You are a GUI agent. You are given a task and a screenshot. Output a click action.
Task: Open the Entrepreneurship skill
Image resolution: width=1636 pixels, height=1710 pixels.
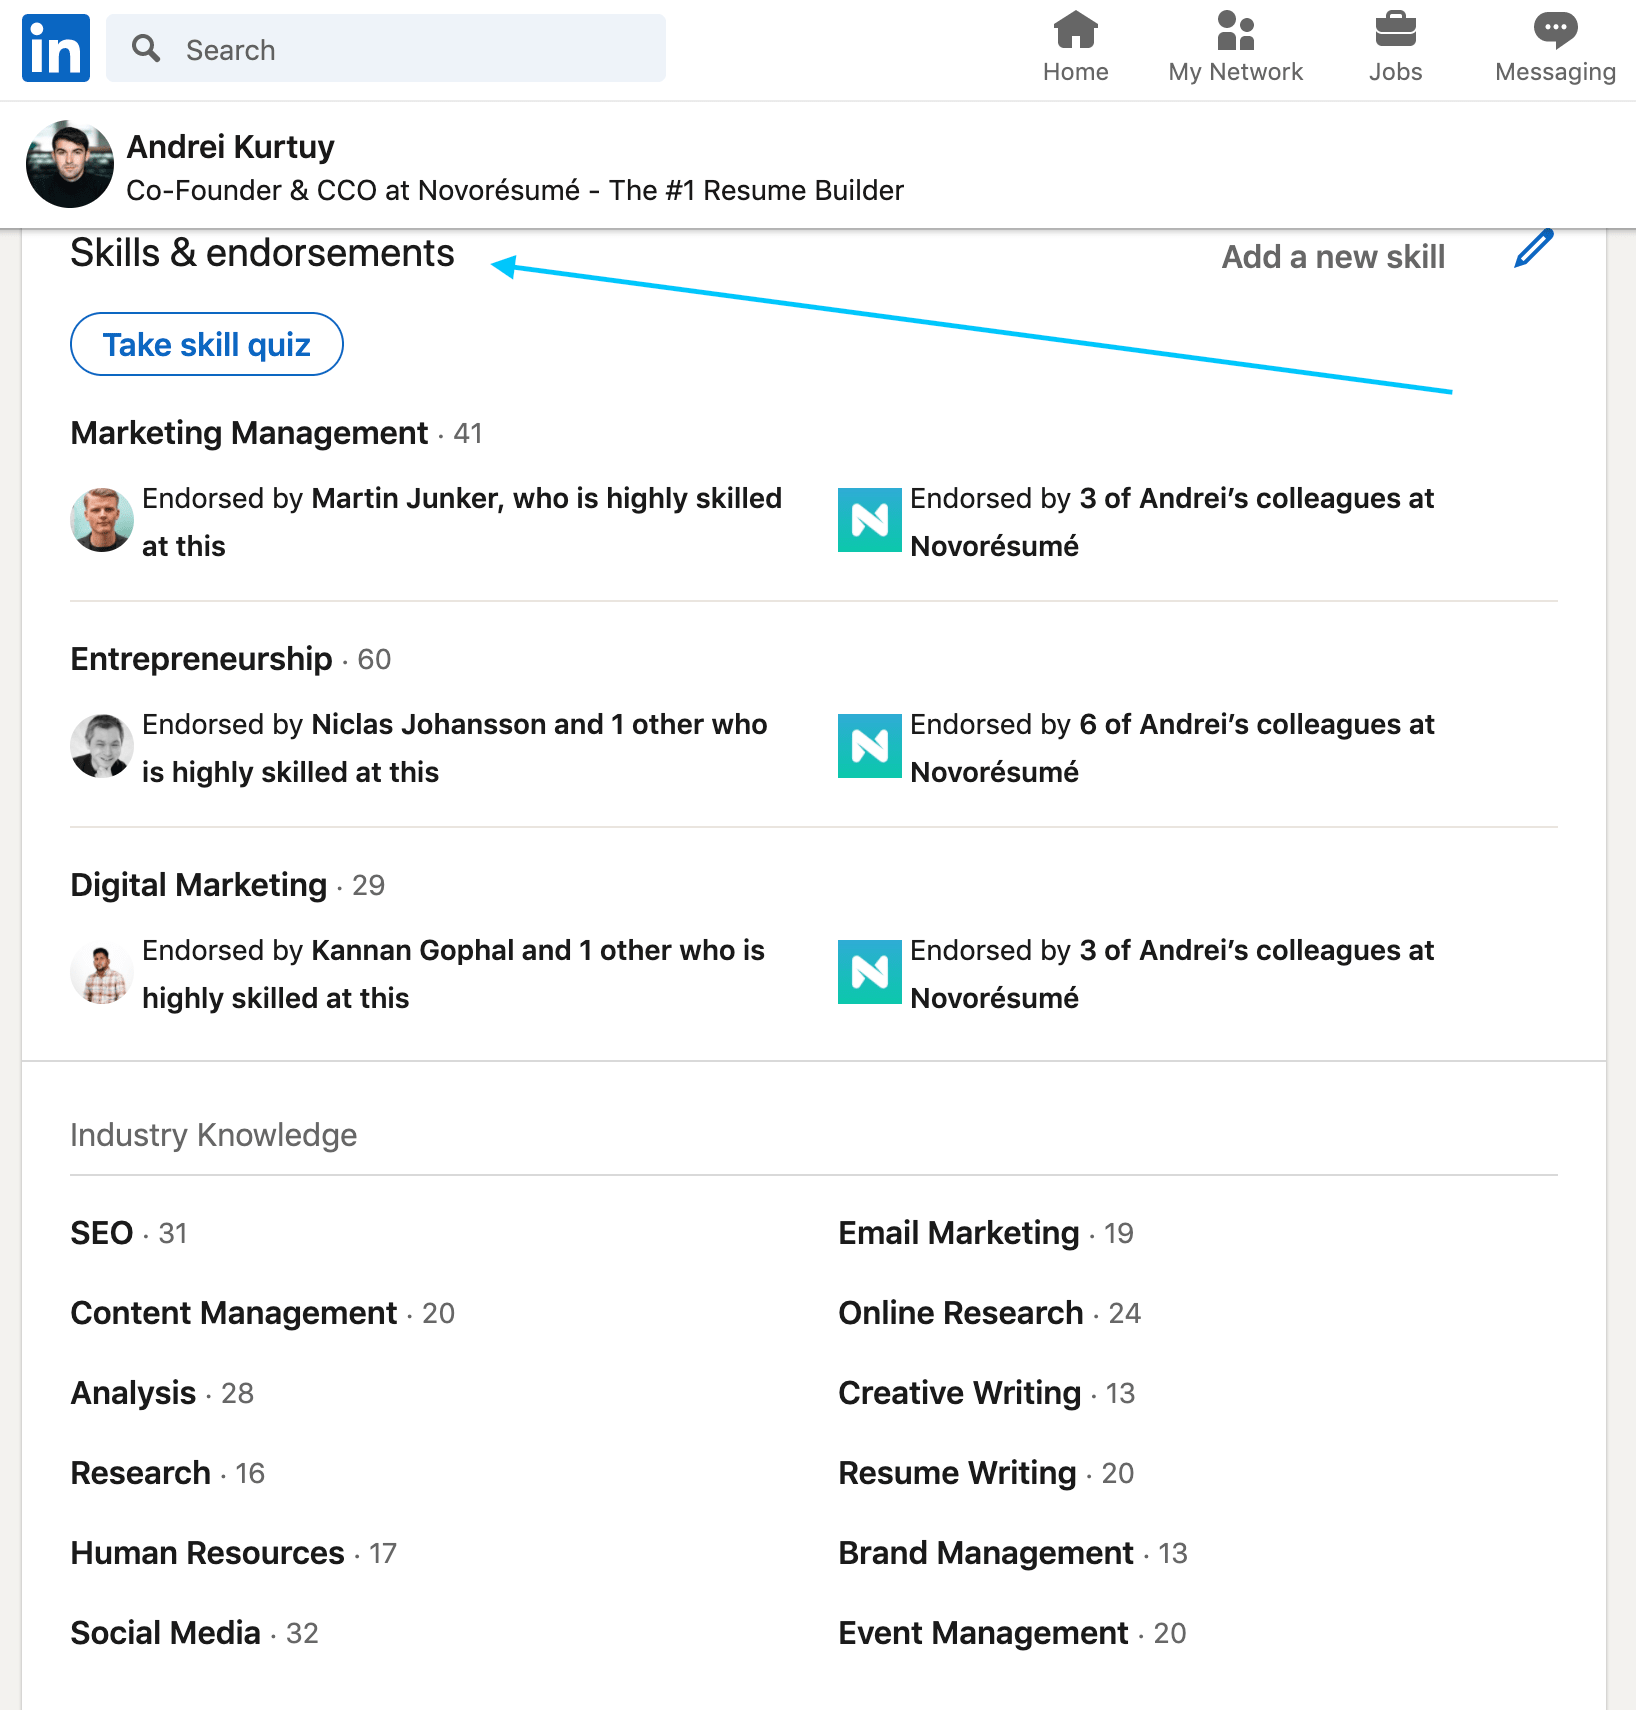coord(200,658)
